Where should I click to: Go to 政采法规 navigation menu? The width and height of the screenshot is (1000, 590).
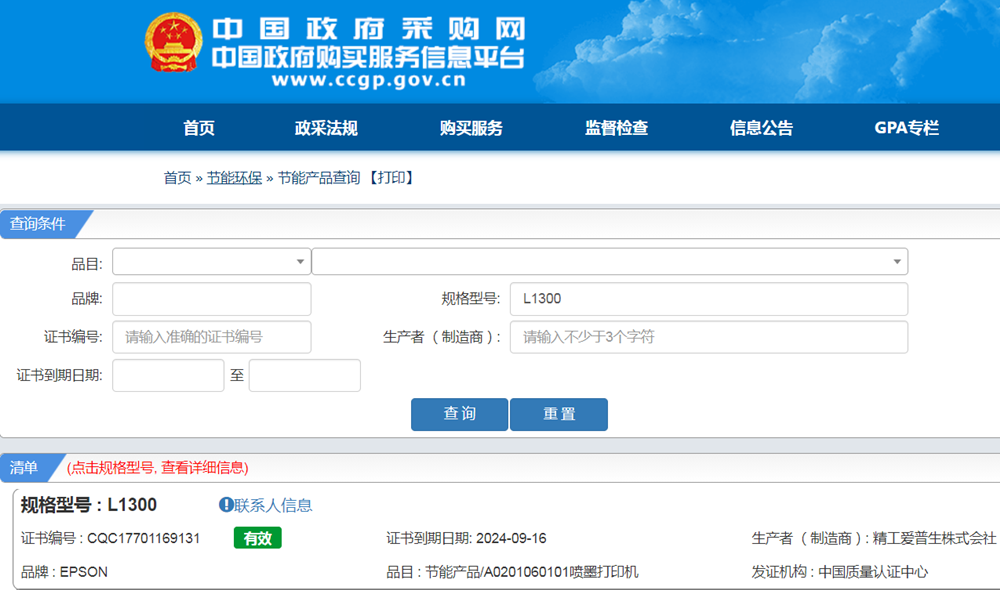326,128
